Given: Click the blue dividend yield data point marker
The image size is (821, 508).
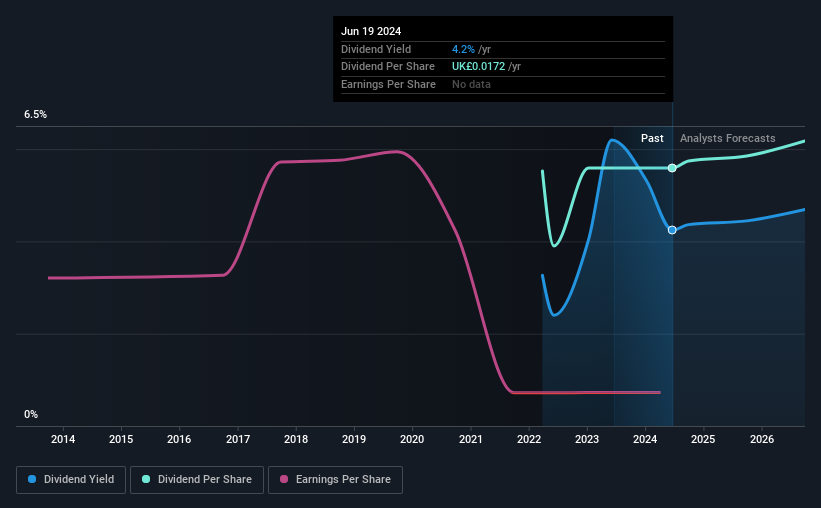Looking at the screenshot, I should (x=672, y=230).
